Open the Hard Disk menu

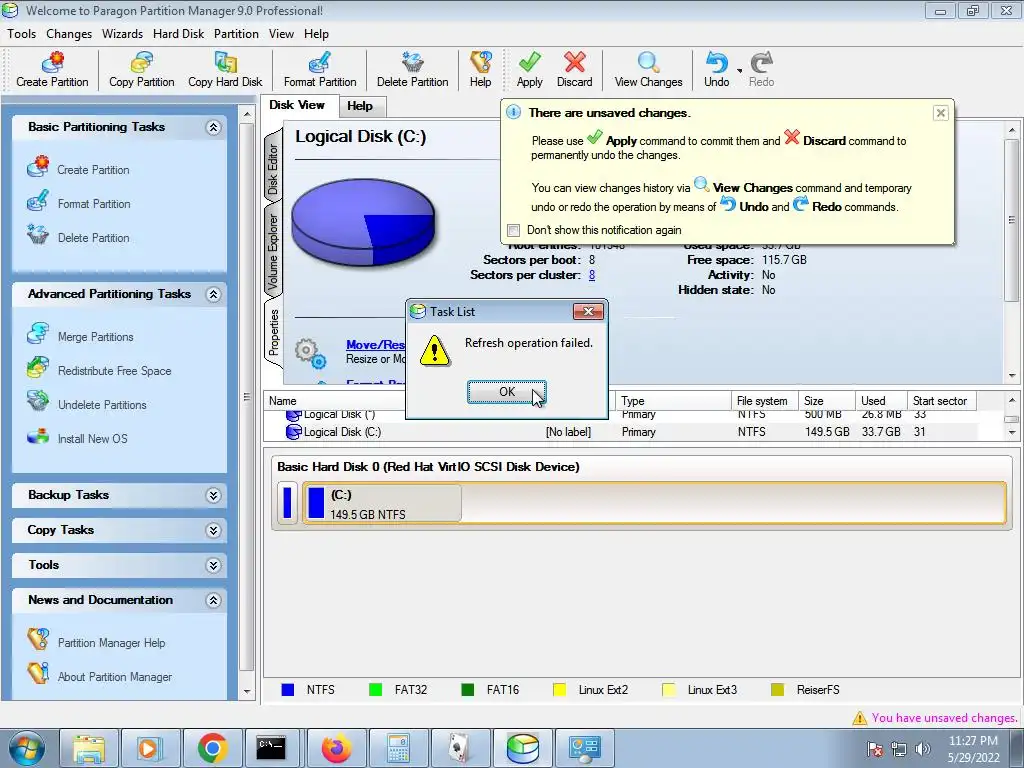point(178,34)
